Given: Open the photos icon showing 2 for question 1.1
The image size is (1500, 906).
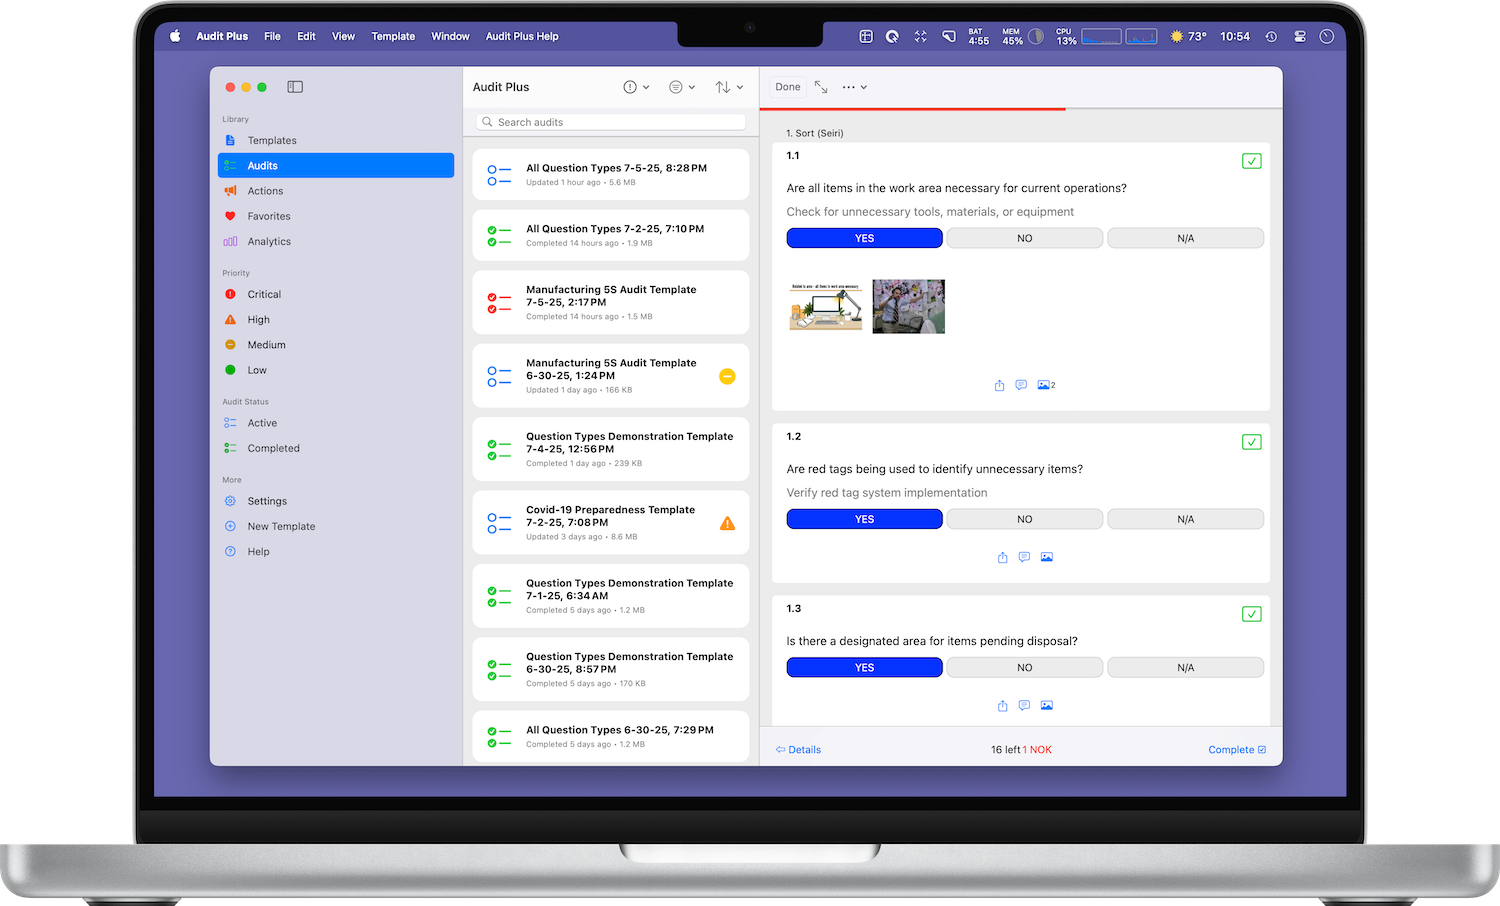Looking at the screenshot, I should 1046,385.
